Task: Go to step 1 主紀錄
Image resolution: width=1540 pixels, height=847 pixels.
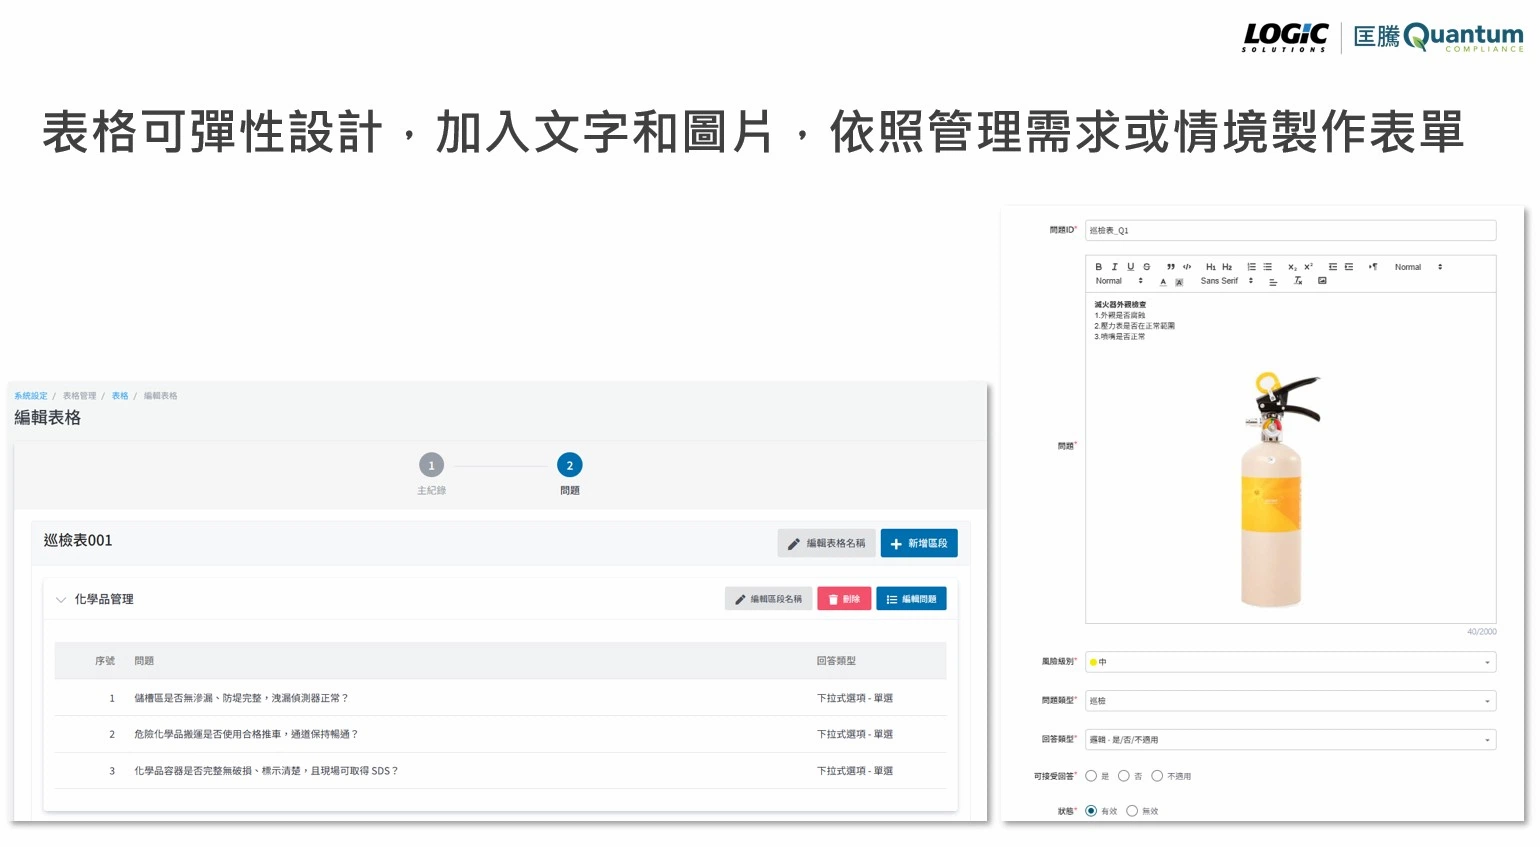Action: click(431, 466)
